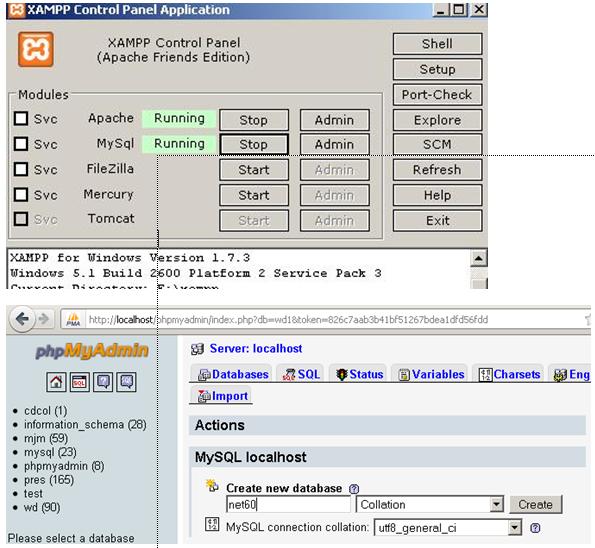Click the MySQL connection collation charset icon

212,524
